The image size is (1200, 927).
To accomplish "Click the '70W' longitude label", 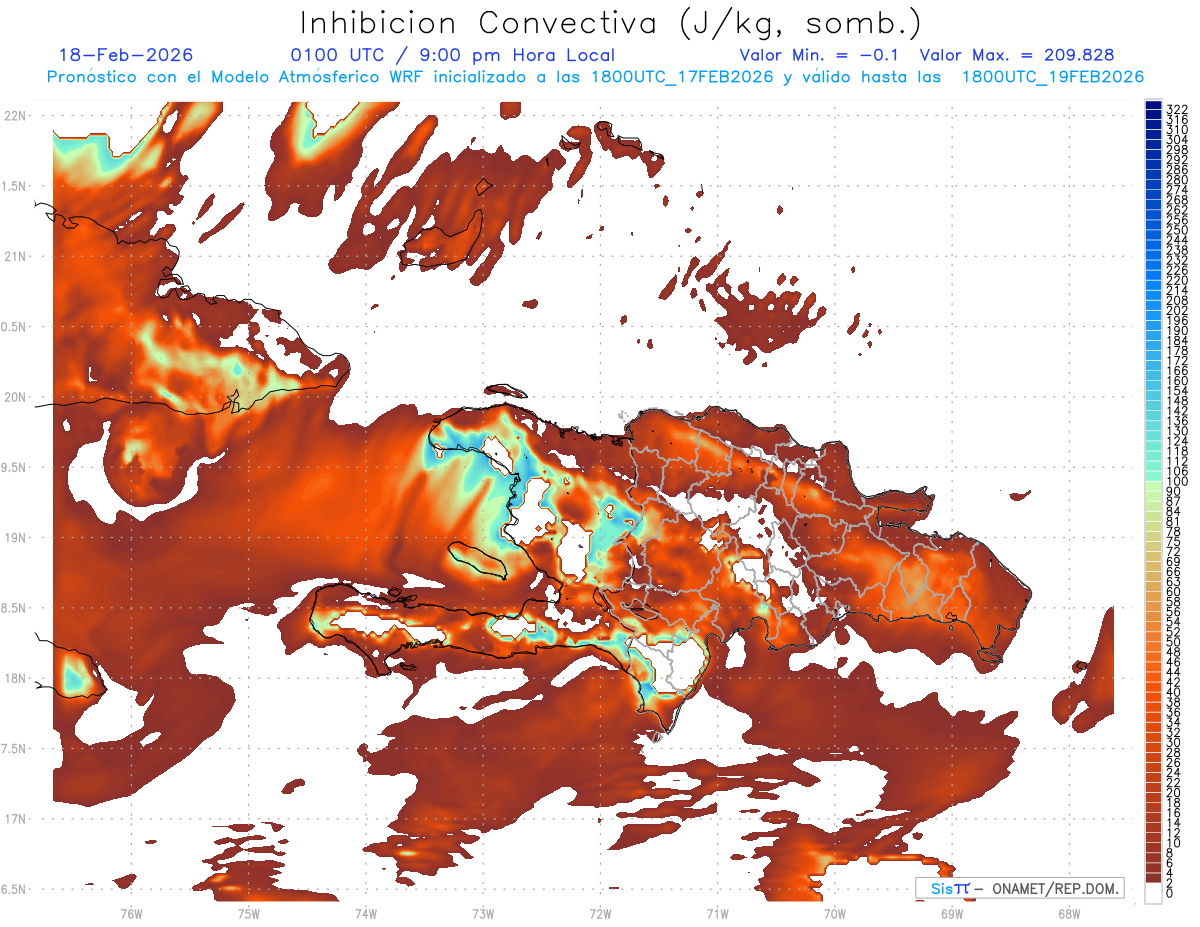I will coord(835,912).
